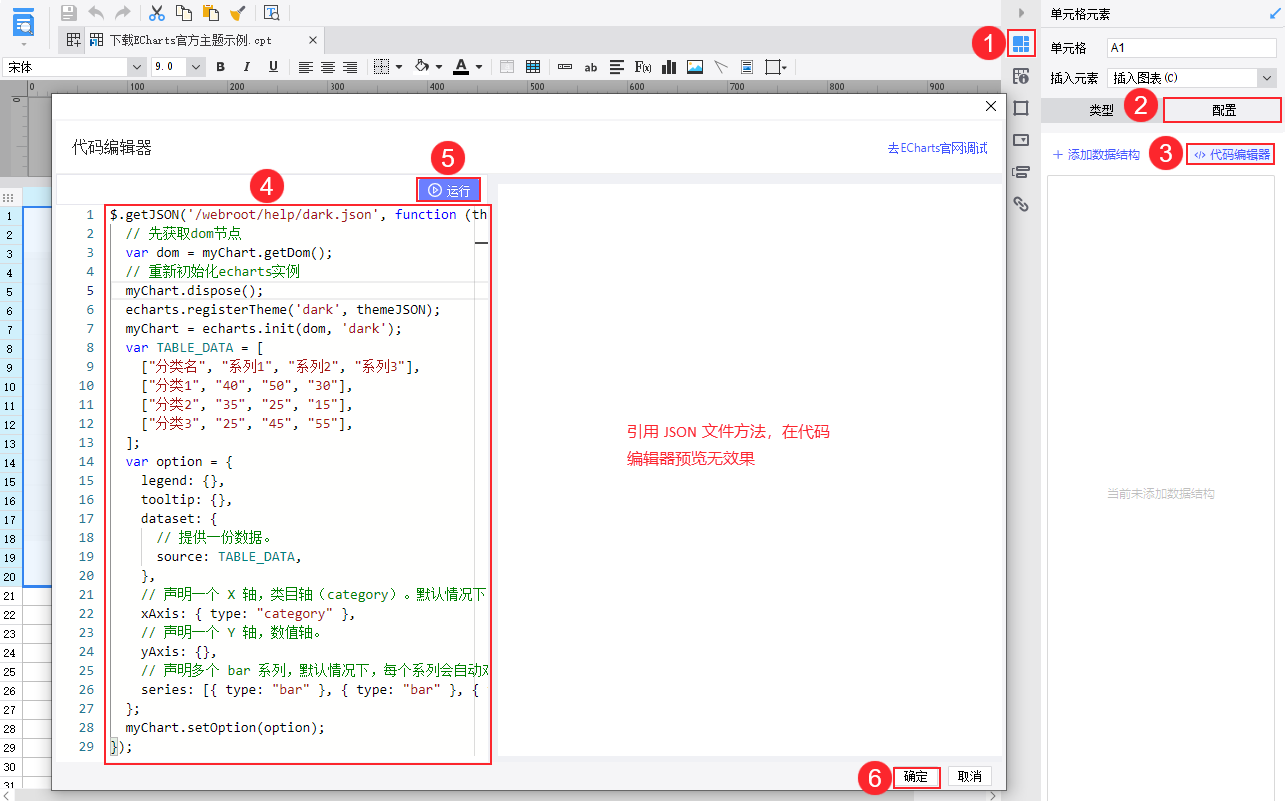Click the 运行 run button

pos(449,190)
